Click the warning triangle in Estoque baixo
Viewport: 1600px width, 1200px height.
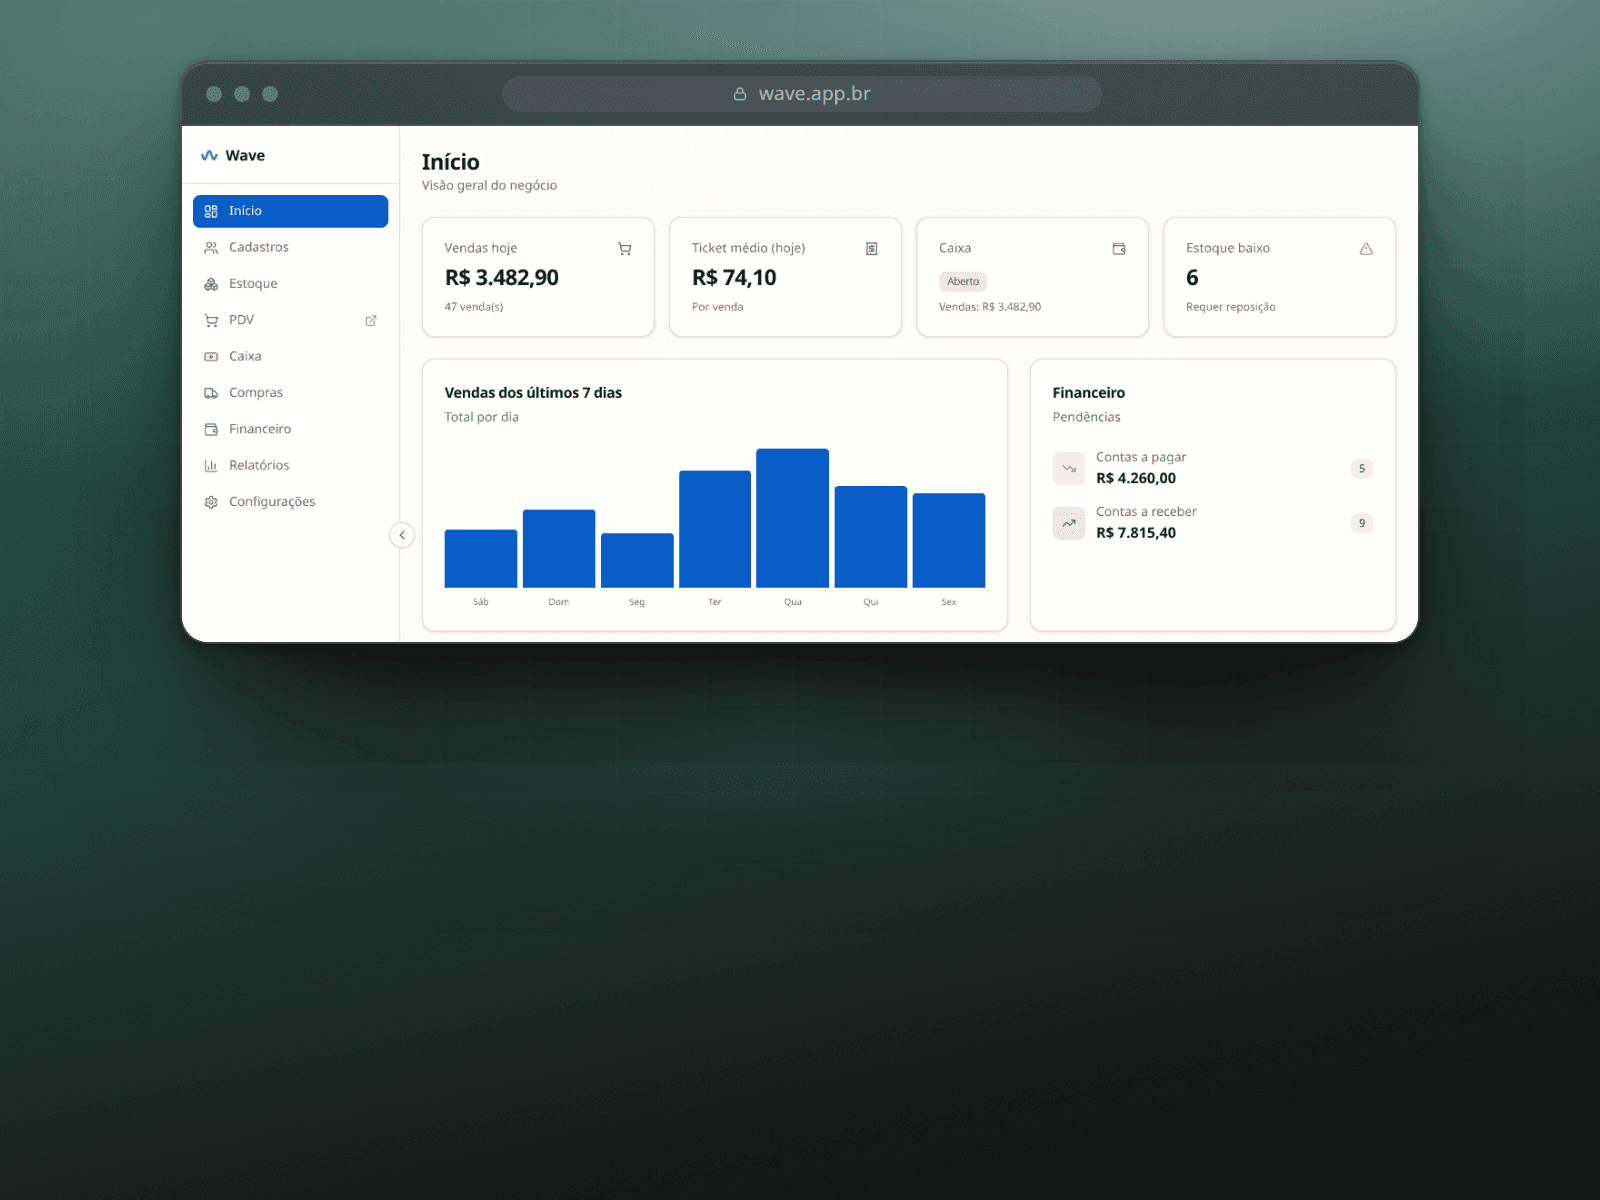pyautogui.click(x=1366, y=249)
